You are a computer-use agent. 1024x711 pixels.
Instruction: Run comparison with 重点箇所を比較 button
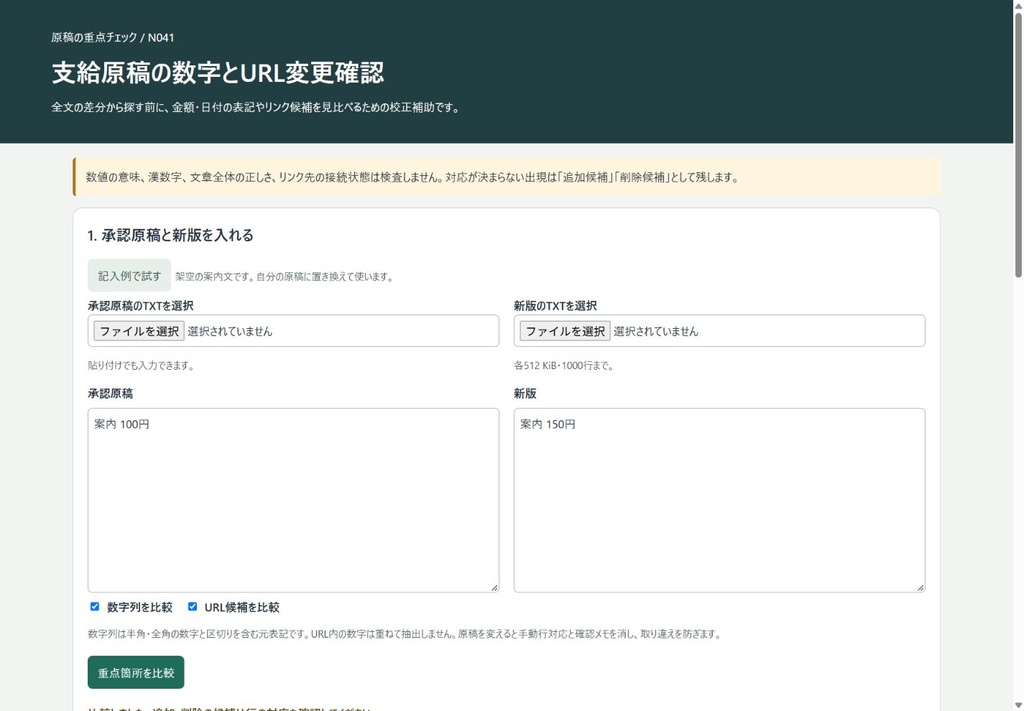tap(136, 672)
